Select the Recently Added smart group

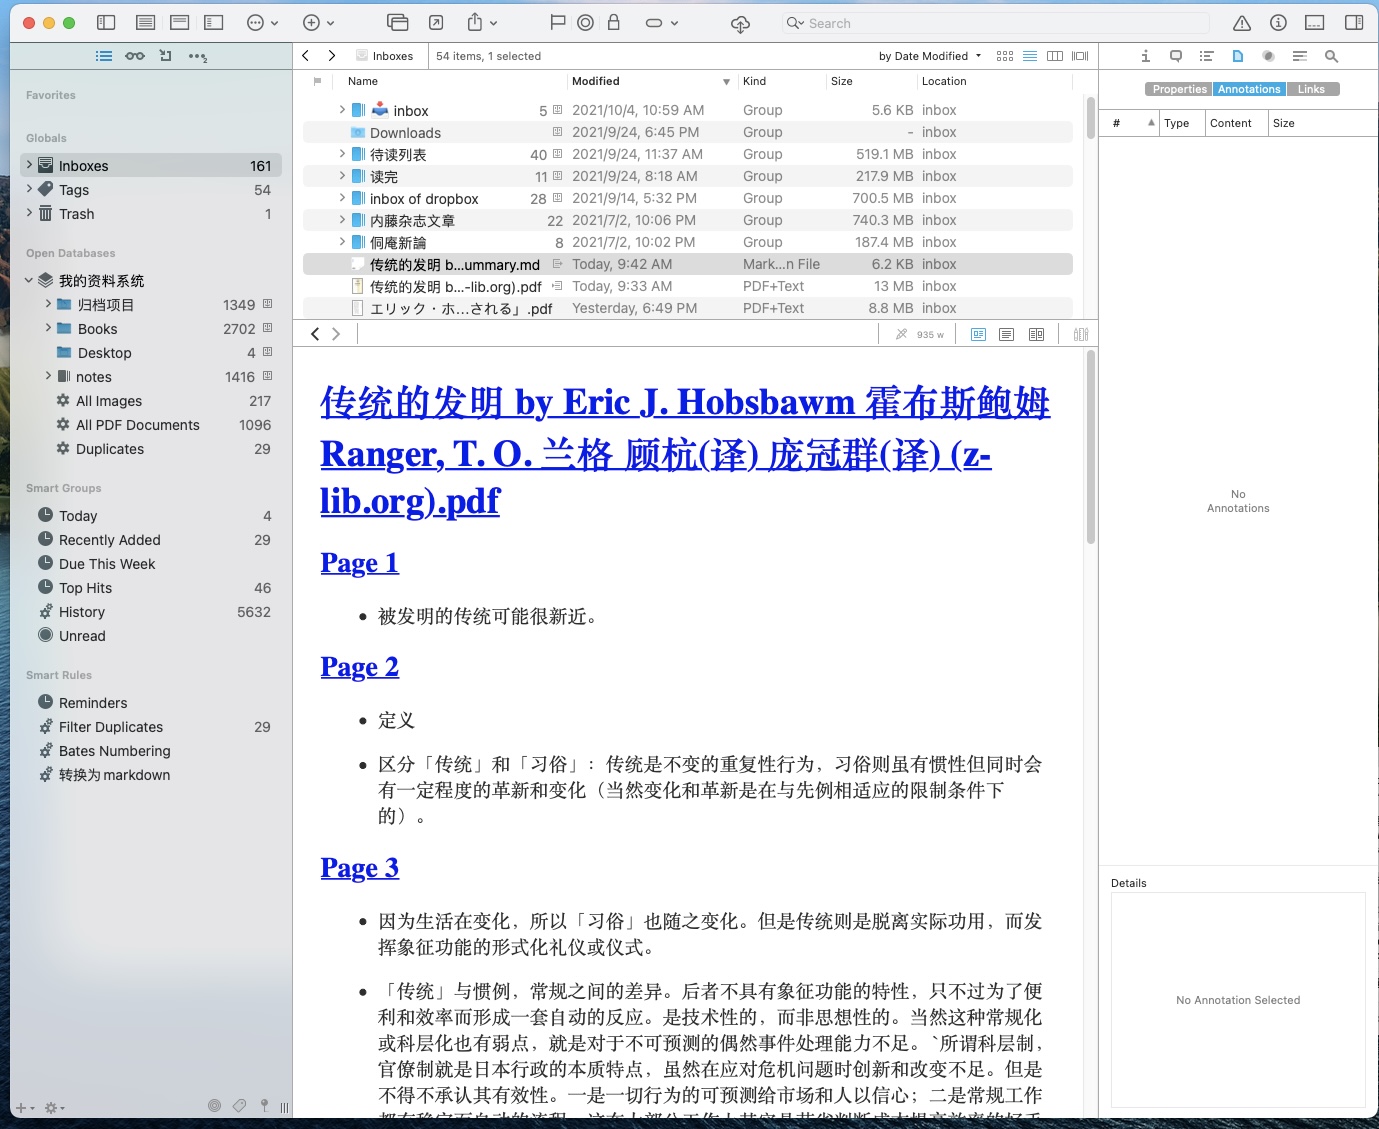pyautogui.click(x=109, y=540)
